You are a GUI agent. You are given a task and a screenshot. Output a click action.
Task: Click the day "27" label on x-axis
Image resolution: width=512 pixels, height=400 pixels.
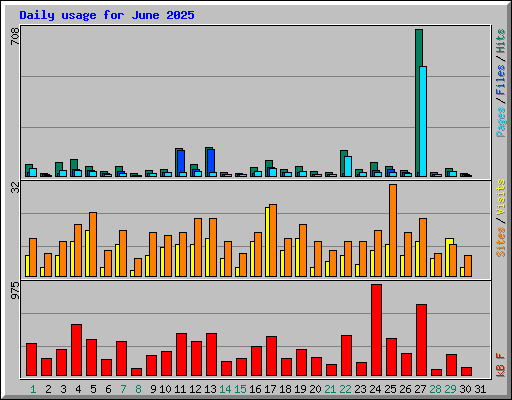coord(420,389)
